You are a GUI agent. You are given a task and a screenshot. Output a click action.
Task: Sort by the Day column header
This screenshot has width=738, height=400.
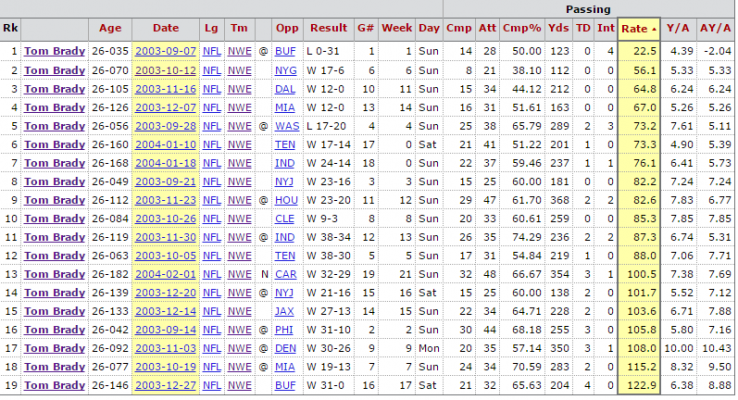coord(429,28)
